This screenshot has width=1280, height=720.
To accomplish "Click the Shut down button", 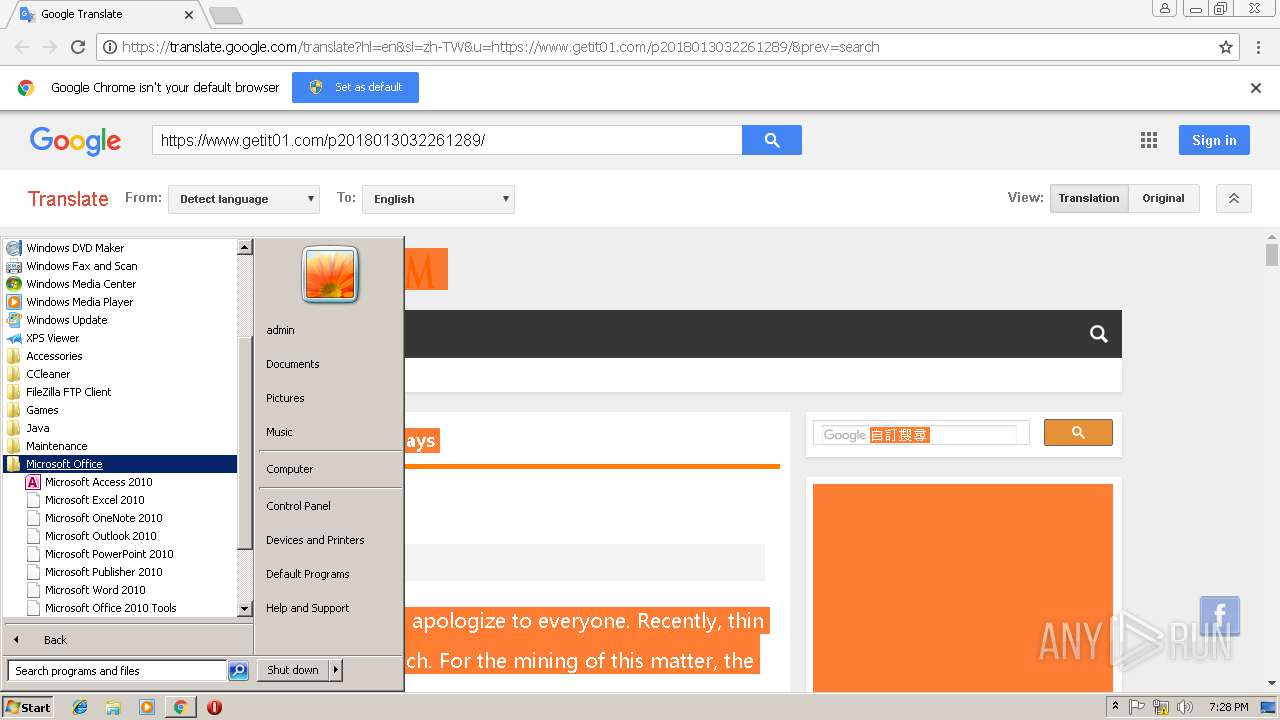I will coord(293,670).
